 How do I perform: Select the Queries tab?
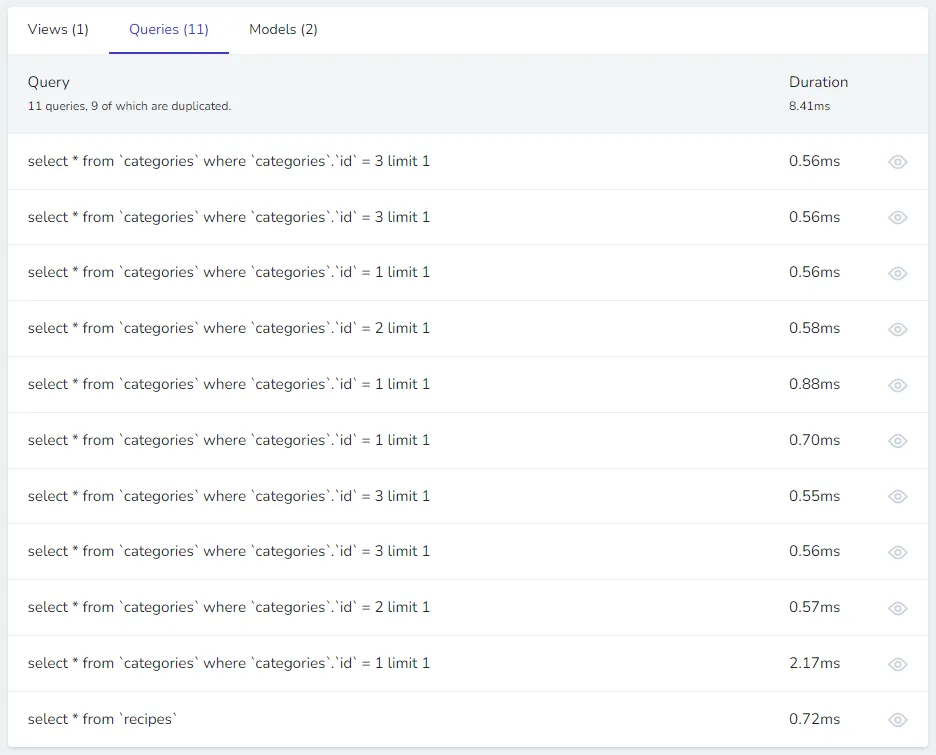coord(168,29)
